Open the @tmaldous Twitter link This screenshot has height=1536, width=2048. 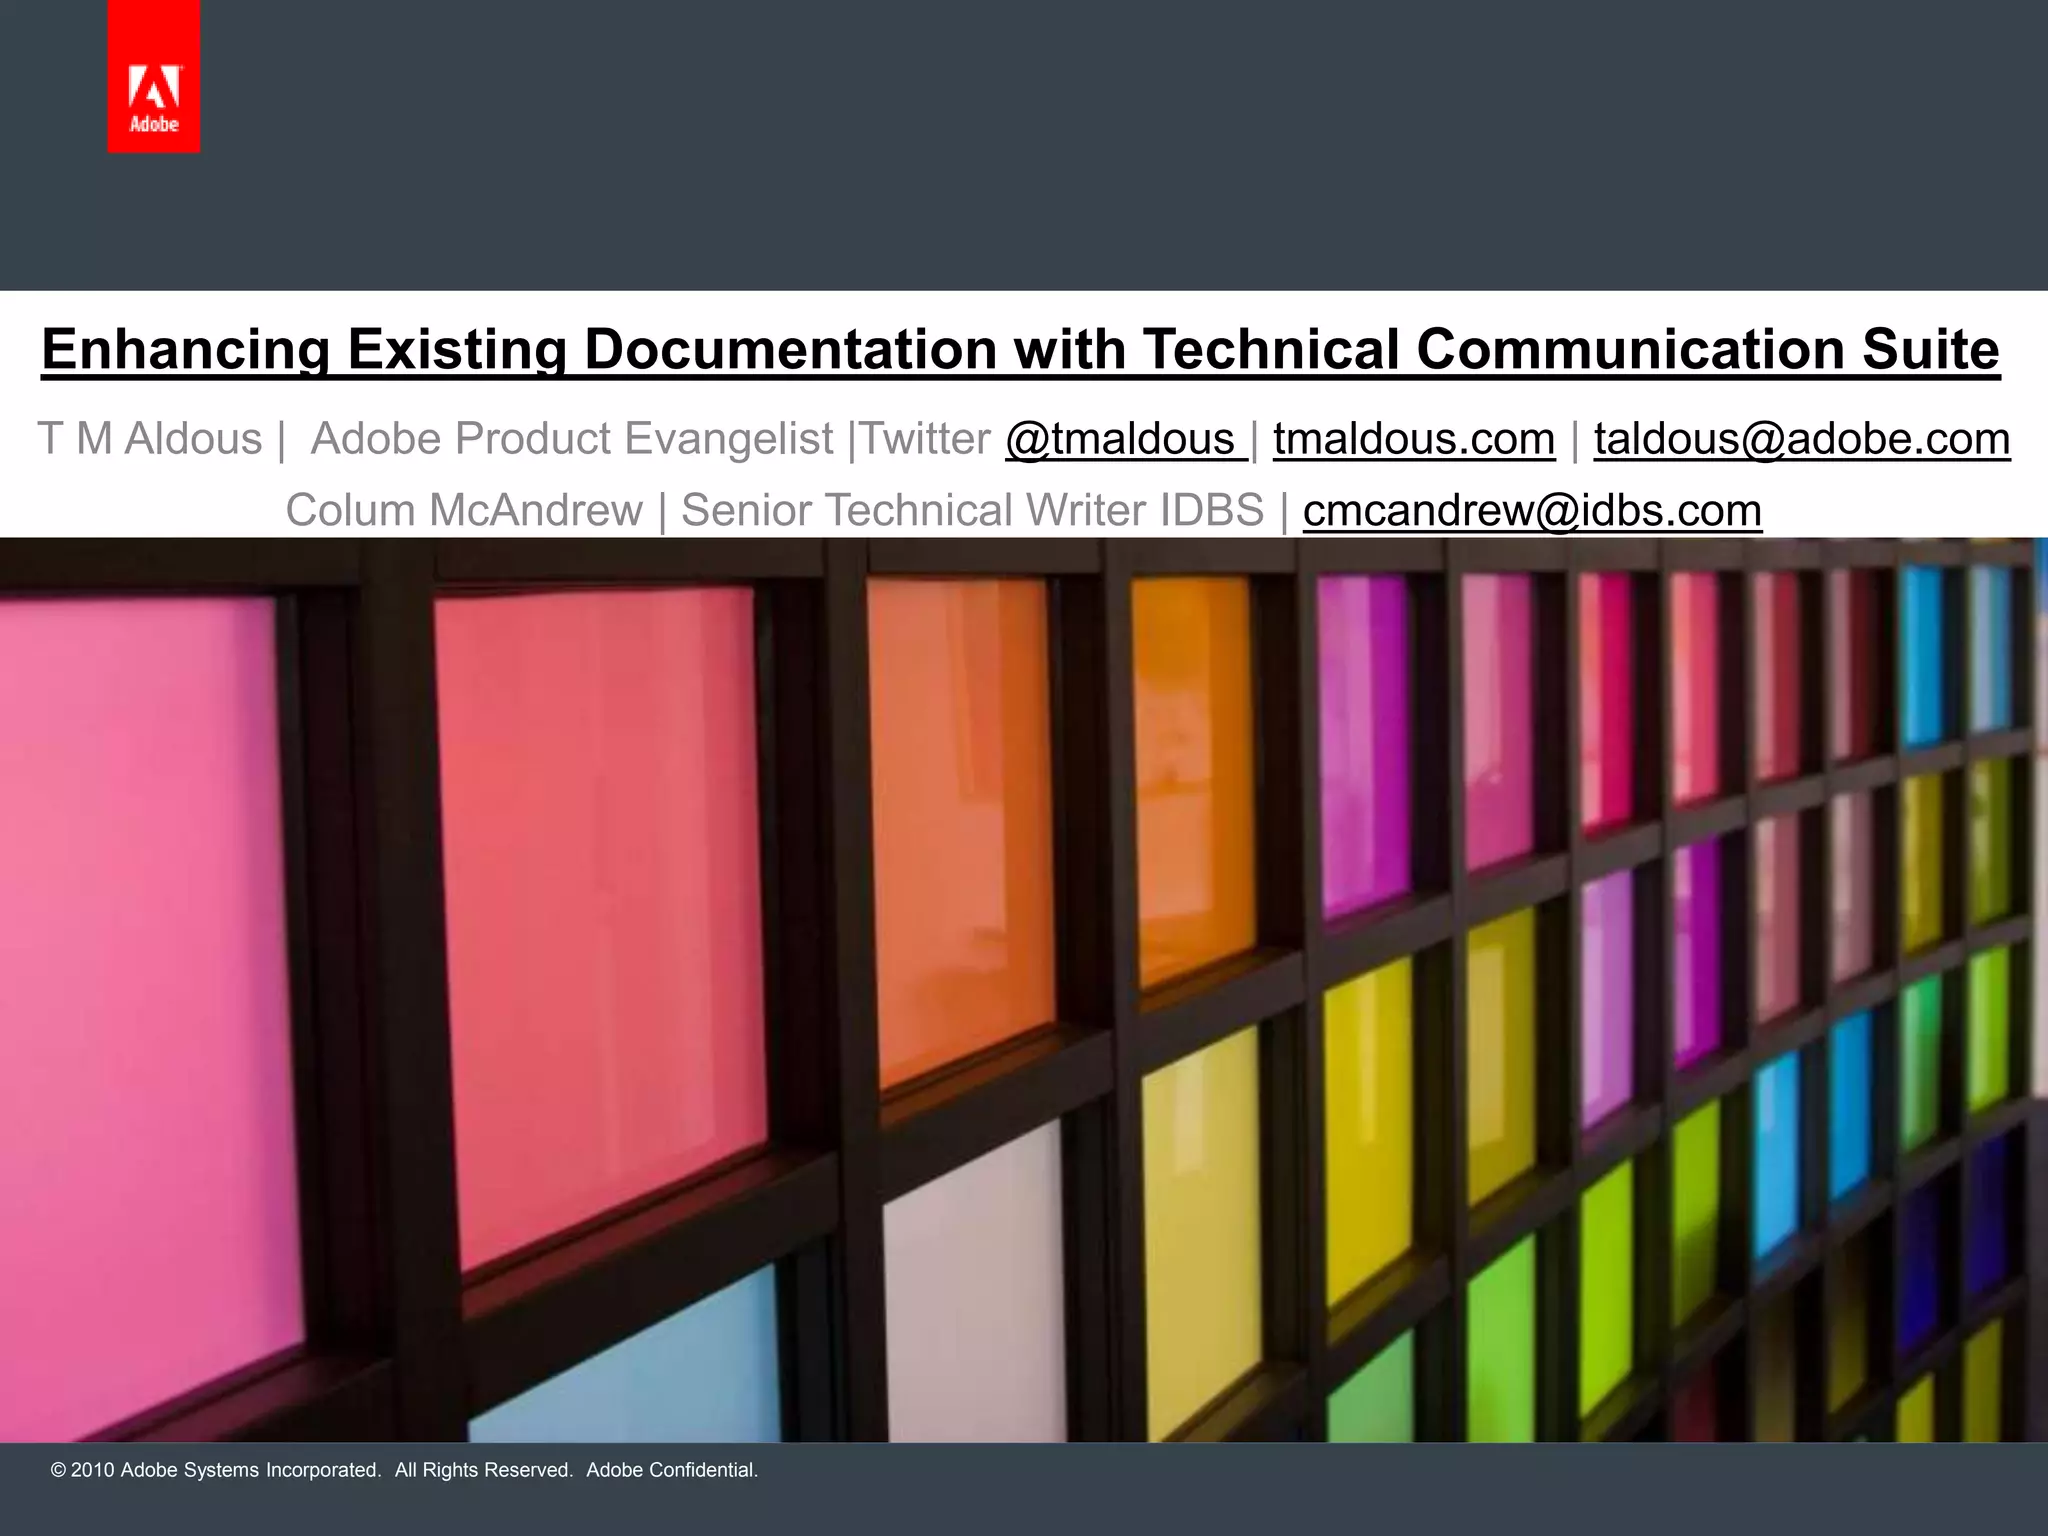coord(1124,439)
